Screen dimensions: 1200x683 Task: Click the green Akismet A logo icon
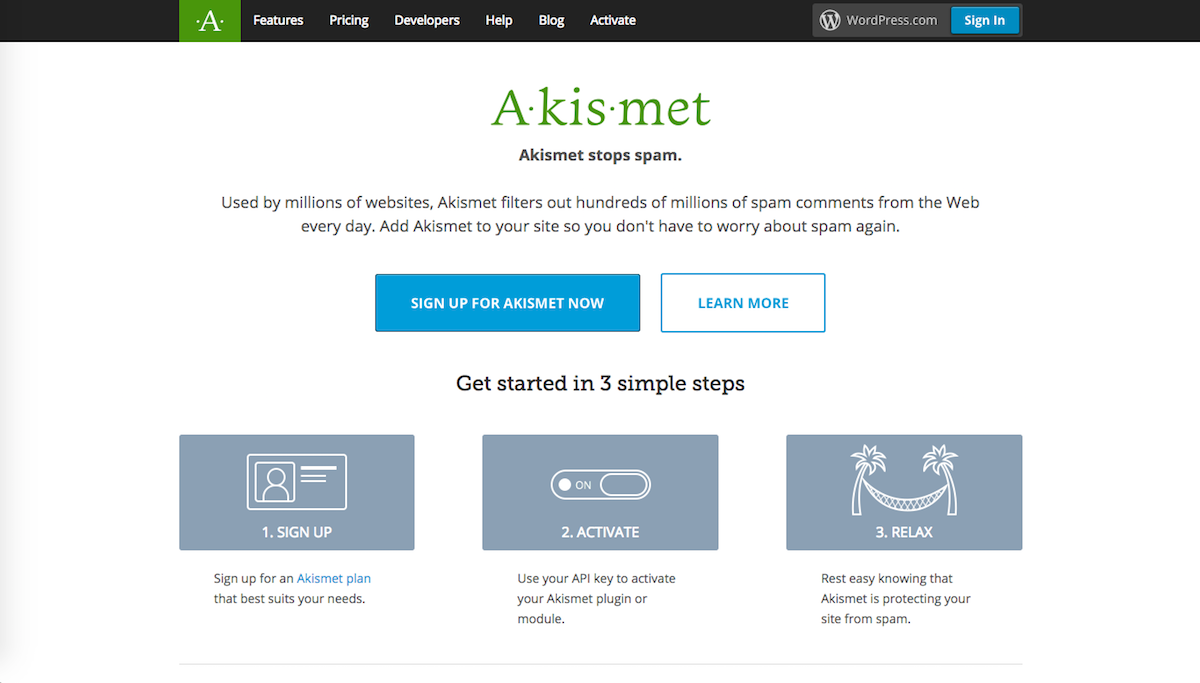coord(210,20)
